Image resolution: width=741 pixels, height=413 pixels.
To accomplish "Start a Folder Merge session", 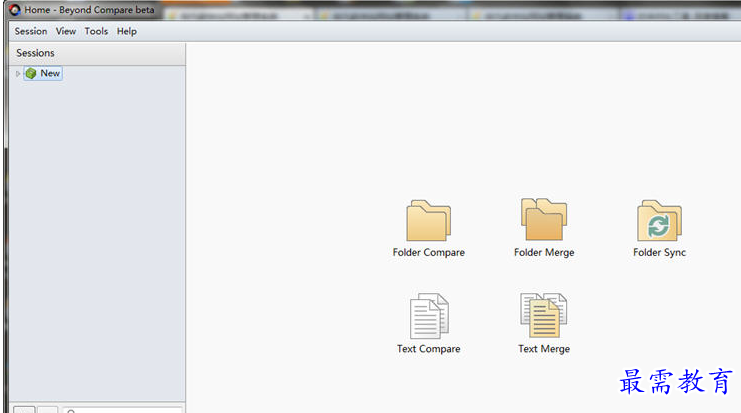I will [544, 229].
